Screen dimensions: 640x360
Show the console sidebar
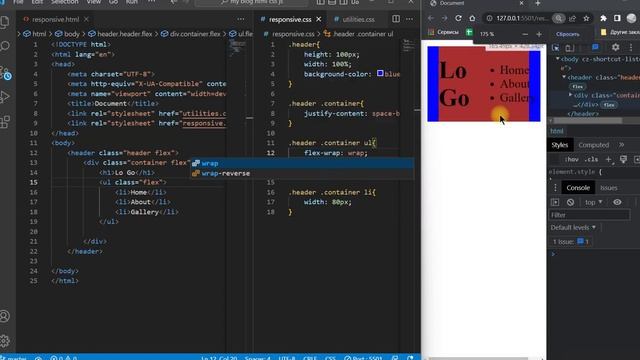(x=555, y=202)
